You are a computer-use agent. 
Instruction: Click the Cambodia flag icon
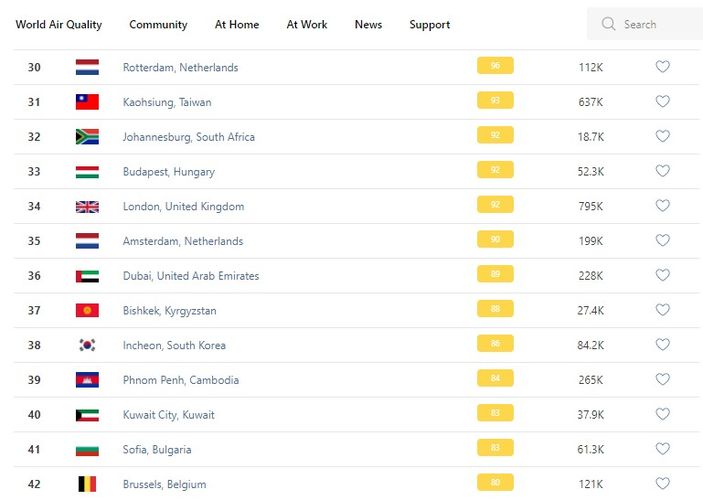coord(87,380)
